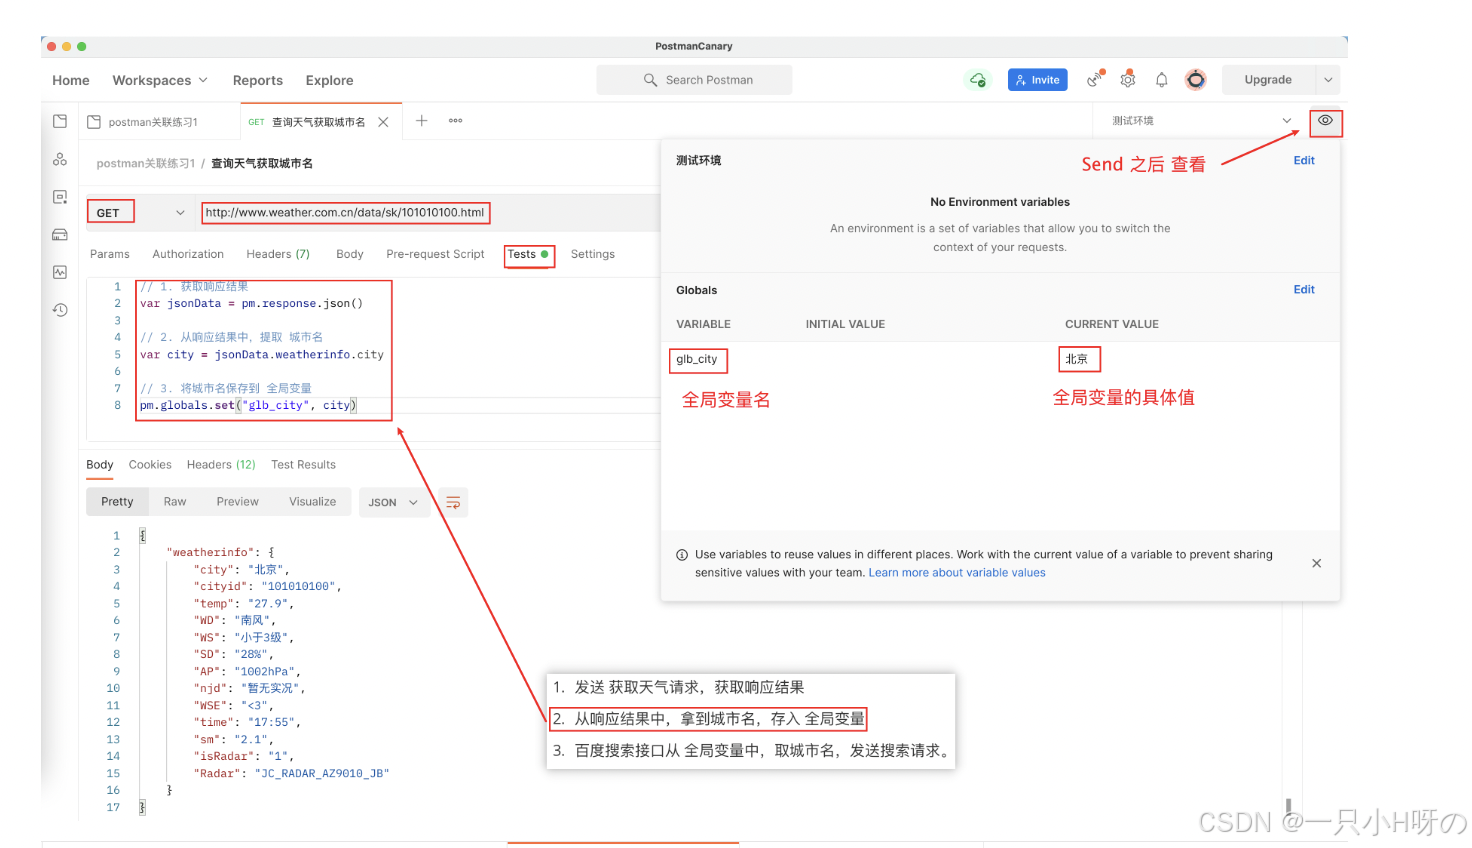Image resolution: width=1472 pixels, height=848 pixels.
Task: Open the Reports page
Action: pyautogui.click(x=258, y=80)
